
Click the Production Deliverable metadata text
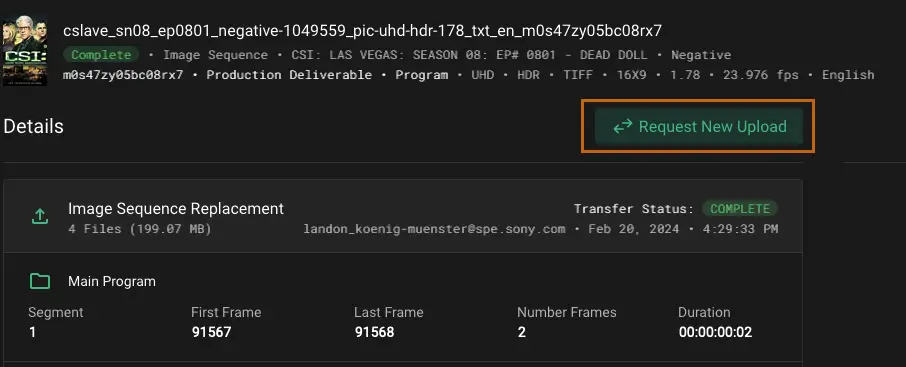pos(289,75)
